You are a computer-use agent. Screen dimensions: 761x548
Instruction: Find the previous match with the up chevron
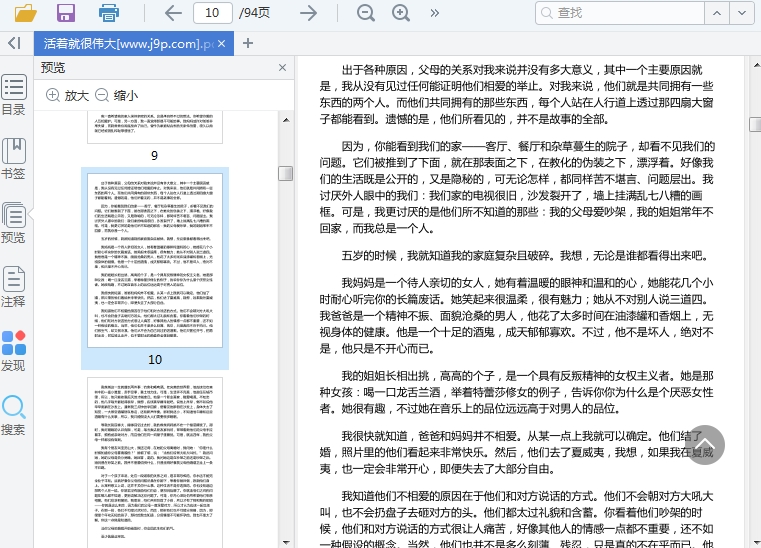[717, 13]
